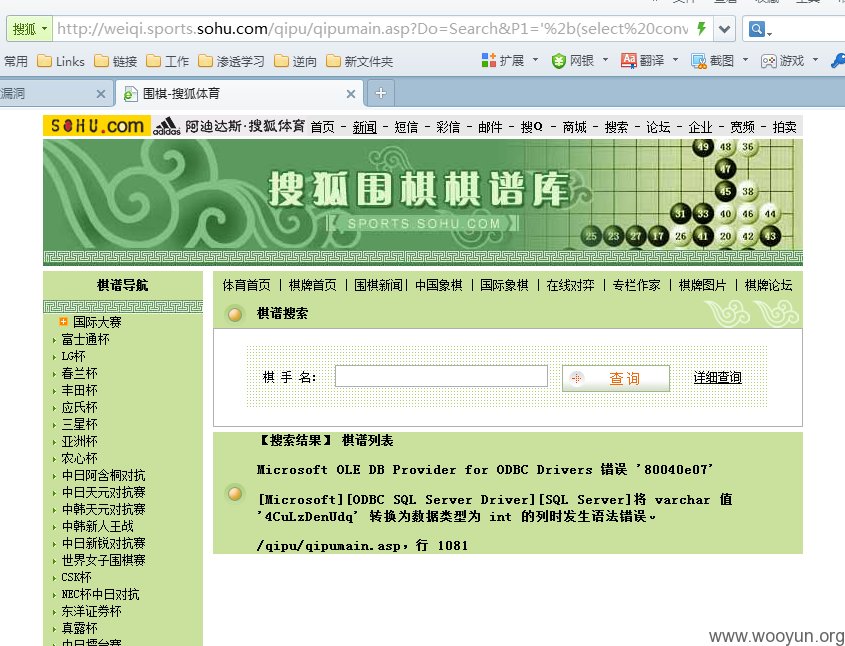Go to 在线对弈 in the menu
This screenshot has width=845, height=646.
(570, 285)
